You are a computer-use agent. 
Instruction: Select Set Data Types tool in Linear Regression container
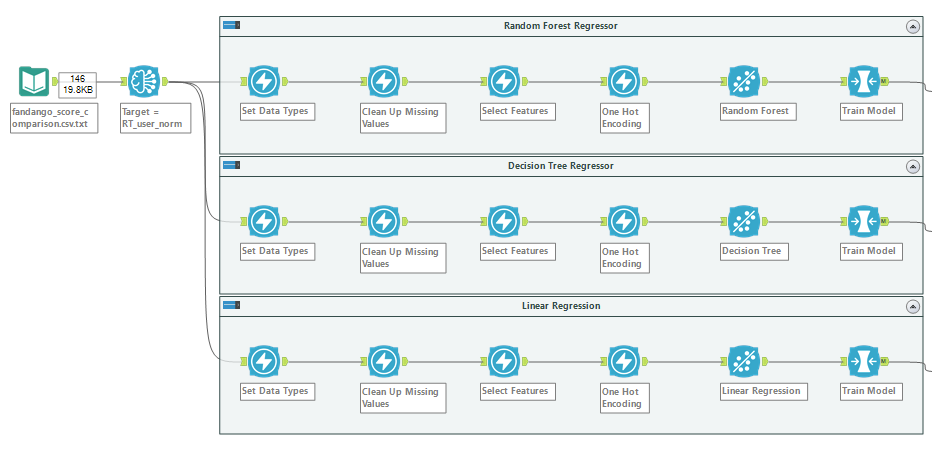(x=263, y=362)
